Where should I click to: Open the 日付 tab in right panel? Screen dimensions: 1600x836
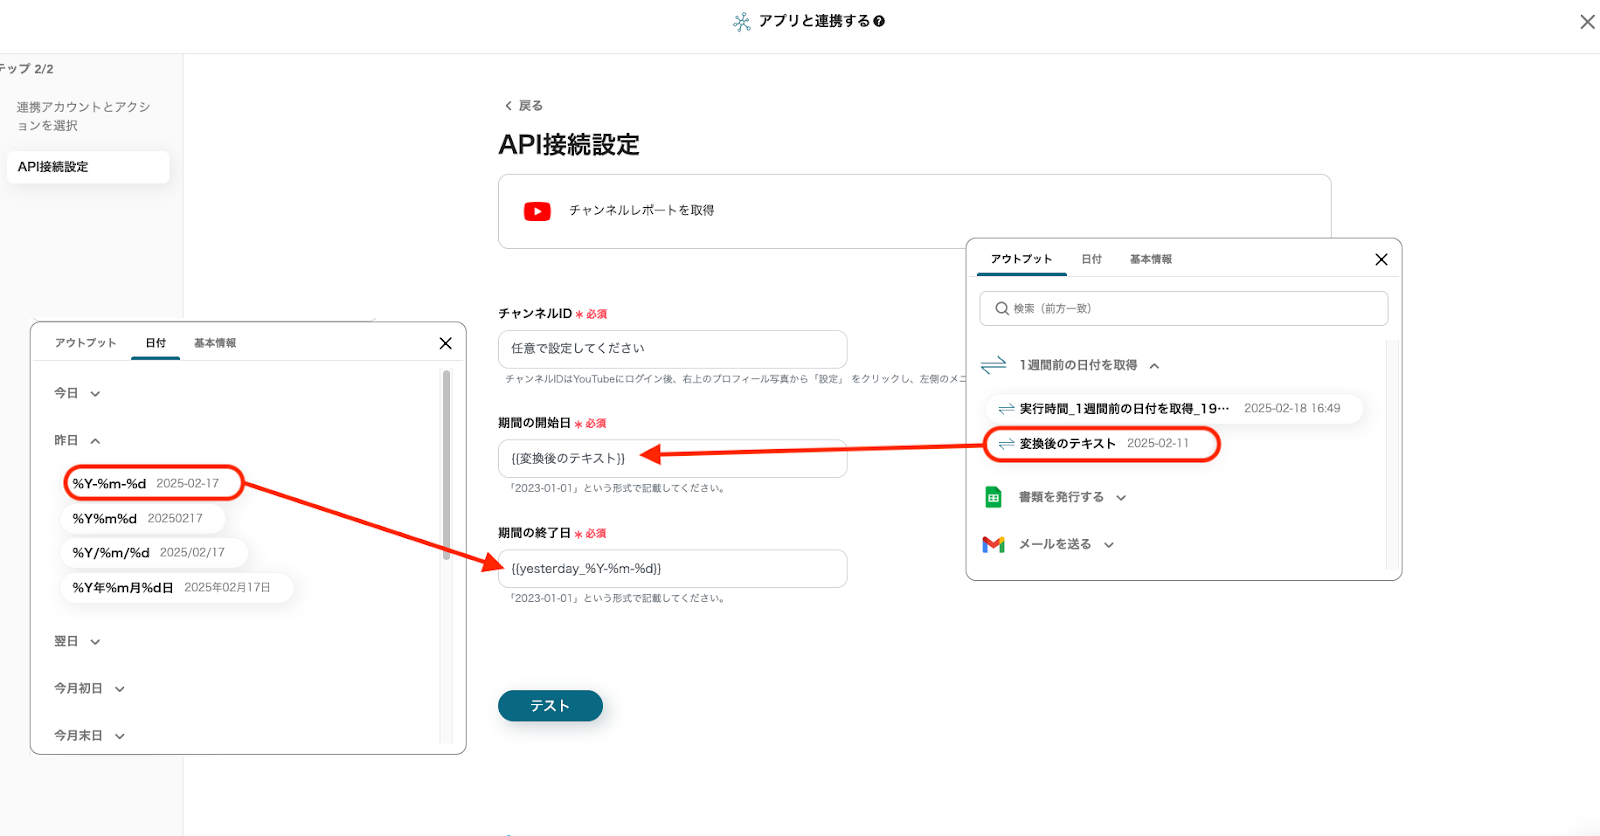[x=1091, y=259]
